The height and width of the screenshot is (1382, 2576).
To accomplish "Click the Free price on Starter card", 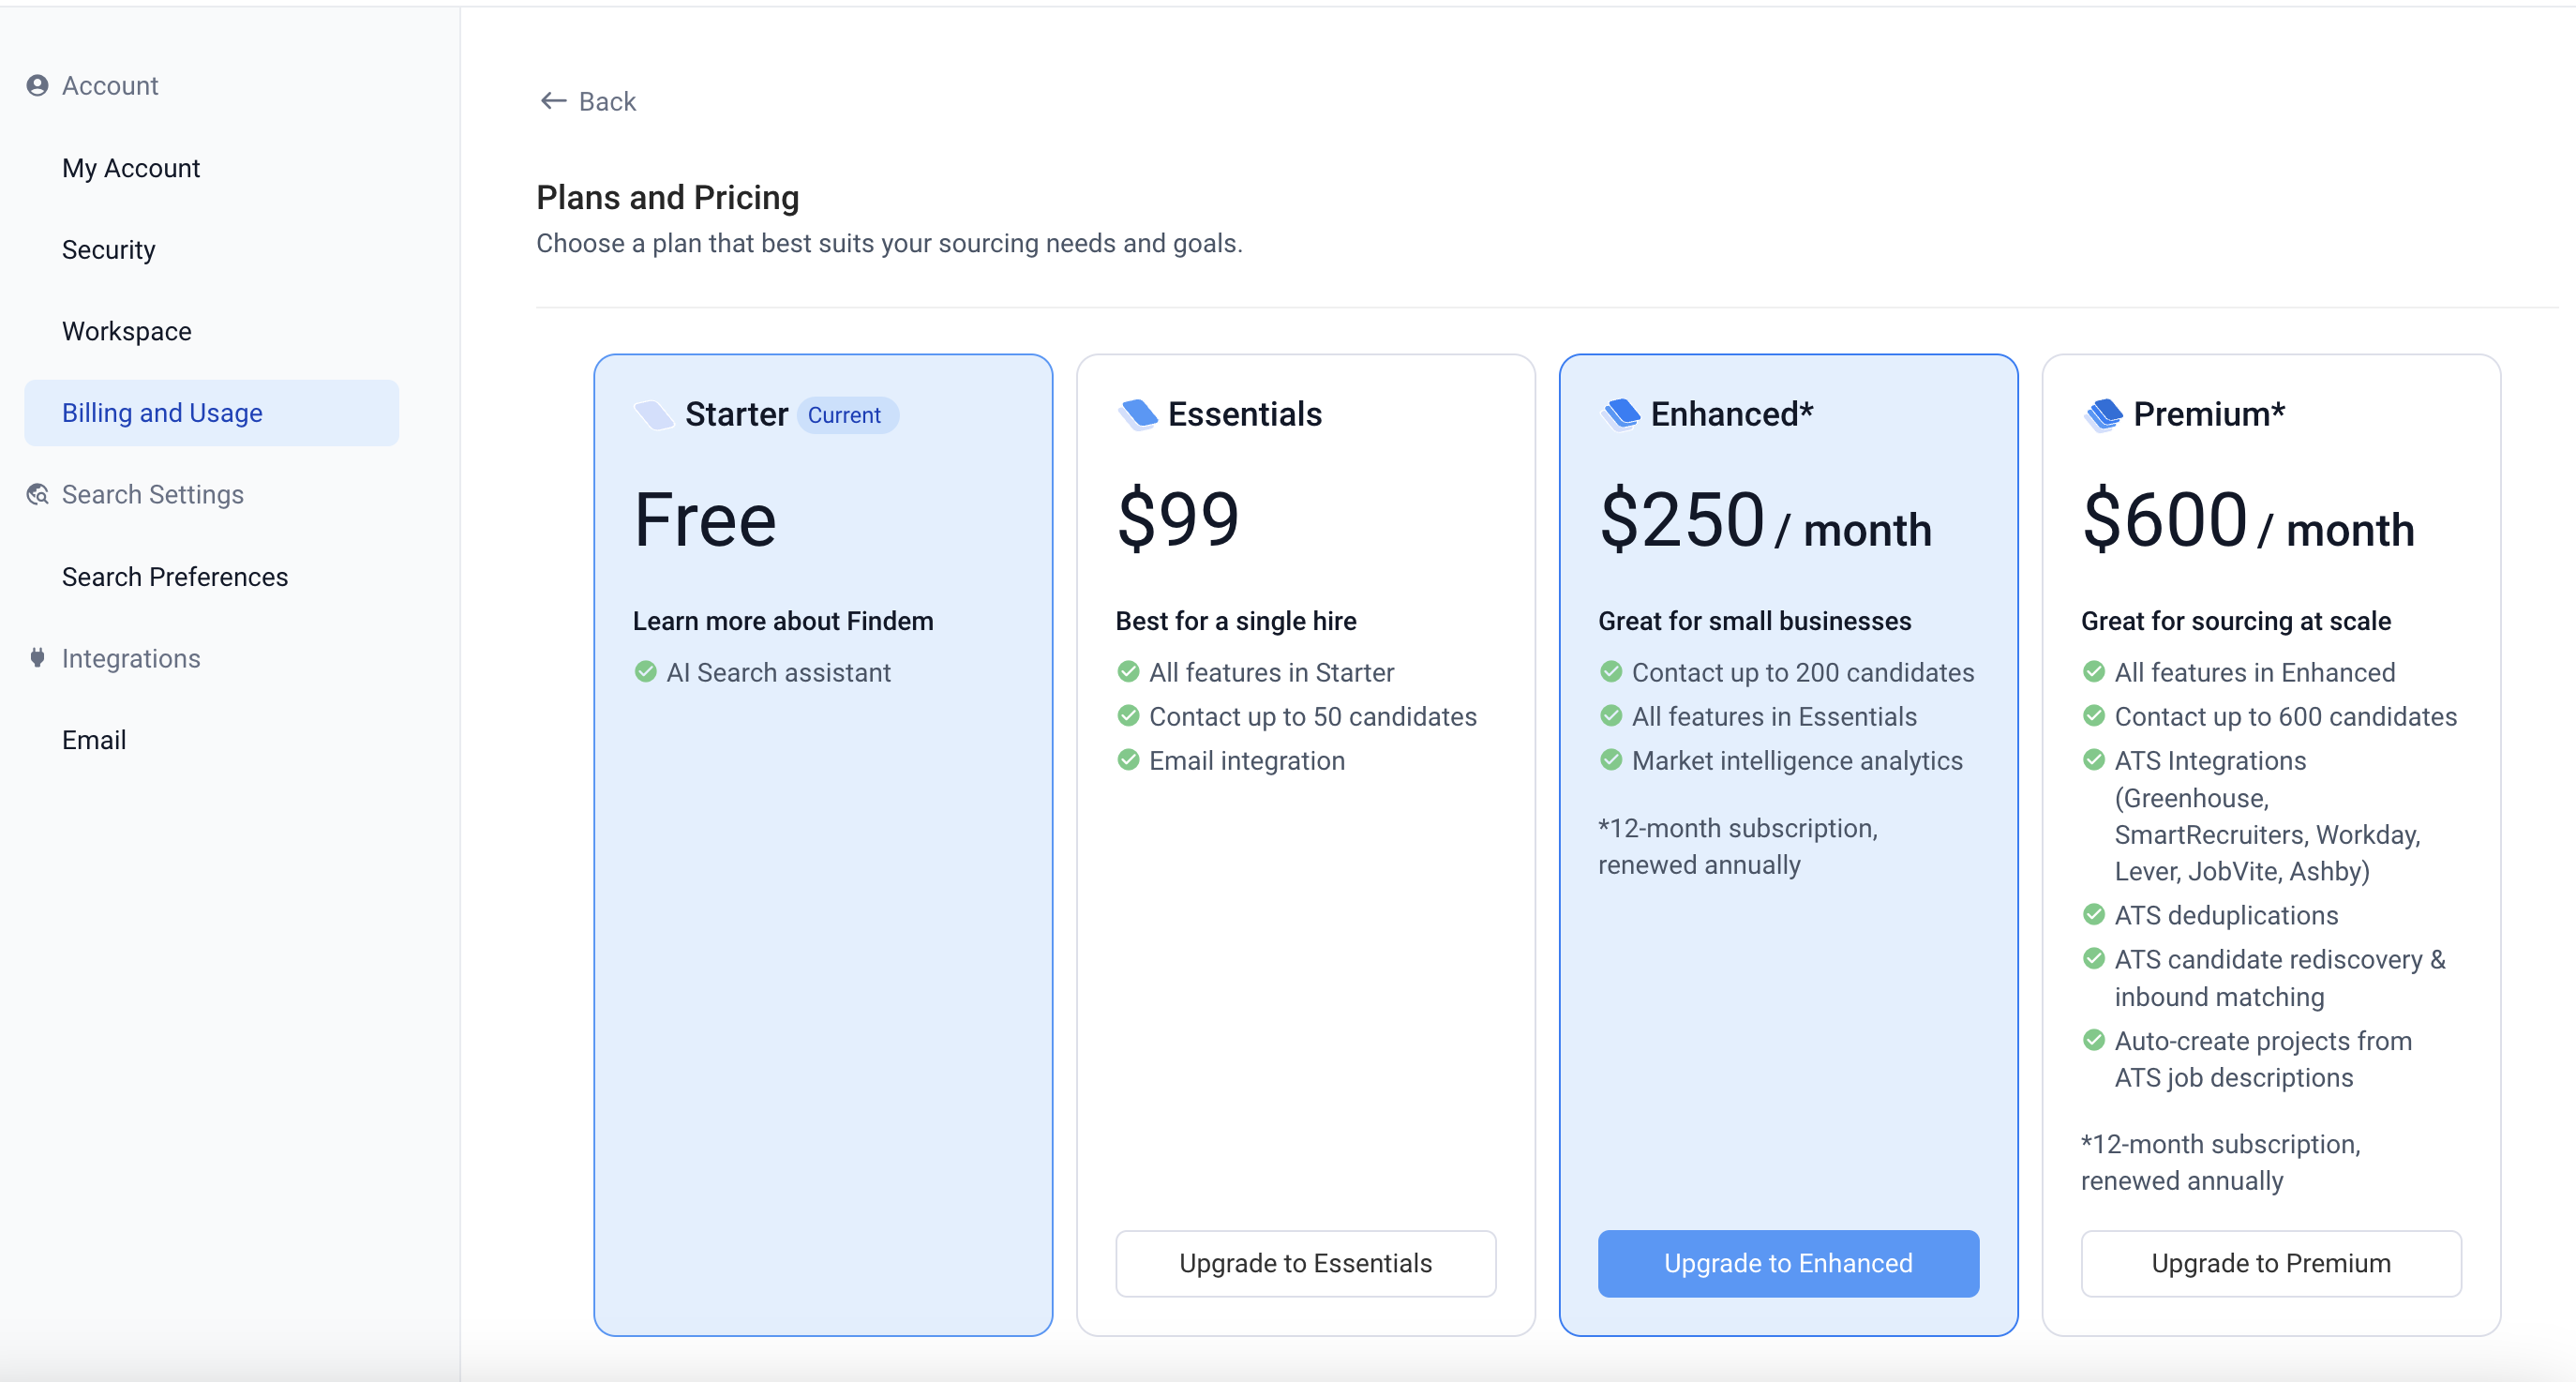I will [706, 520].
